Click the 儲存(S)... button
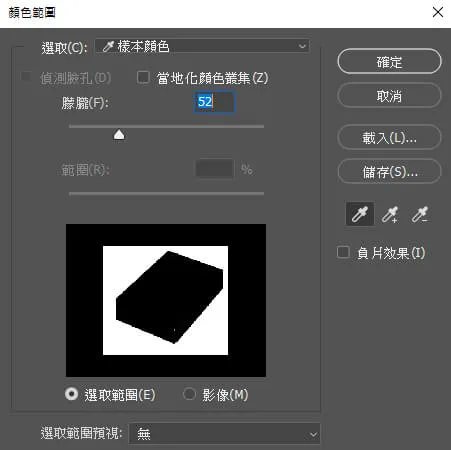The image size is (451, 450). (389, 171)
